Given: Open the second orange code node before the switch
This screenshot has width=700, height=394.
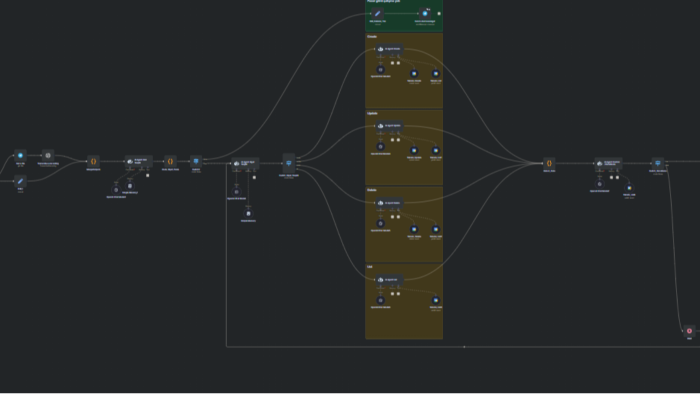Looking at the screenshot, I should 170,162.
